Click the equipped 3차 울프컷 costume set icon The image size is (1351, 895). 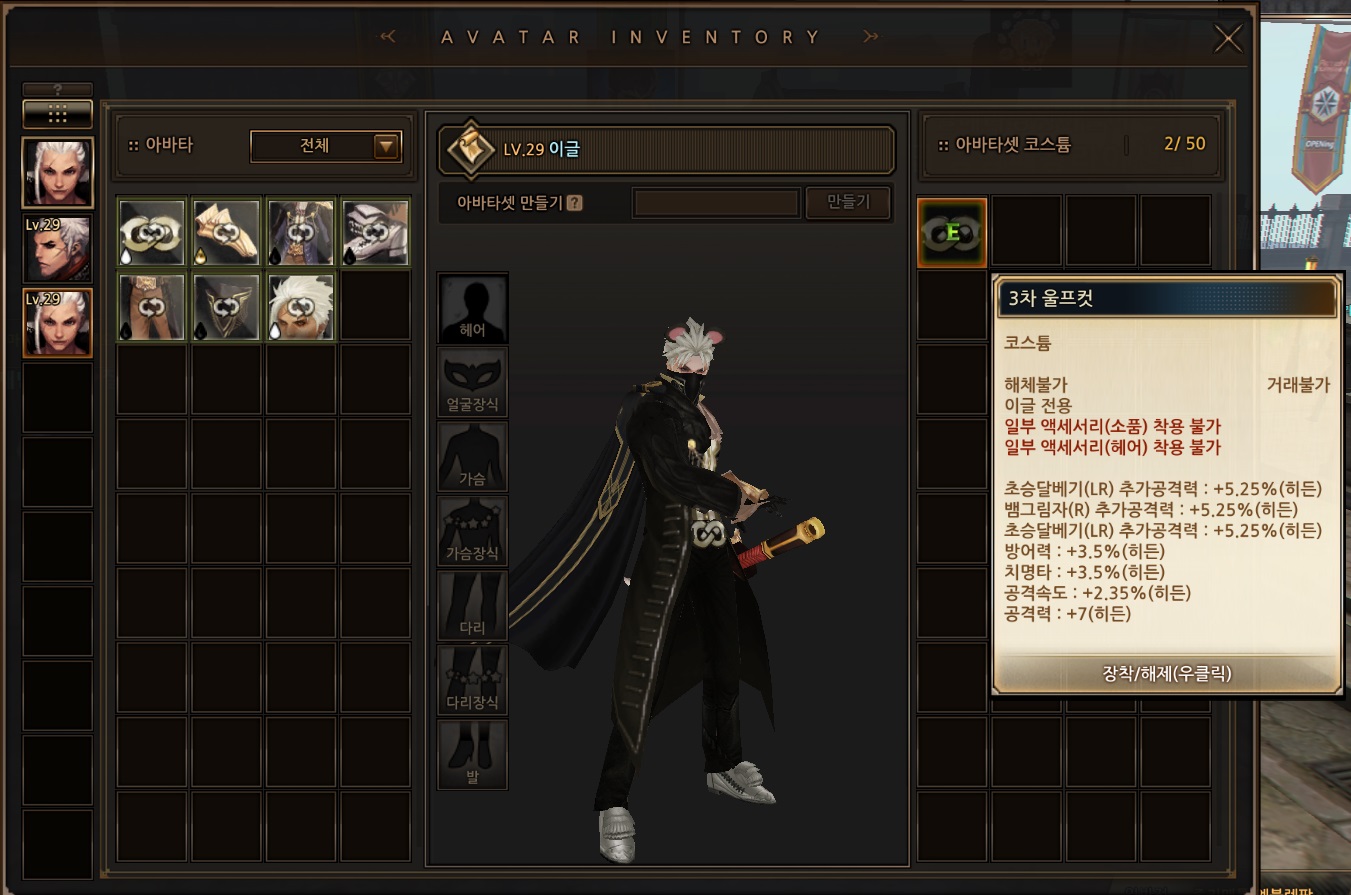point(952,233)
